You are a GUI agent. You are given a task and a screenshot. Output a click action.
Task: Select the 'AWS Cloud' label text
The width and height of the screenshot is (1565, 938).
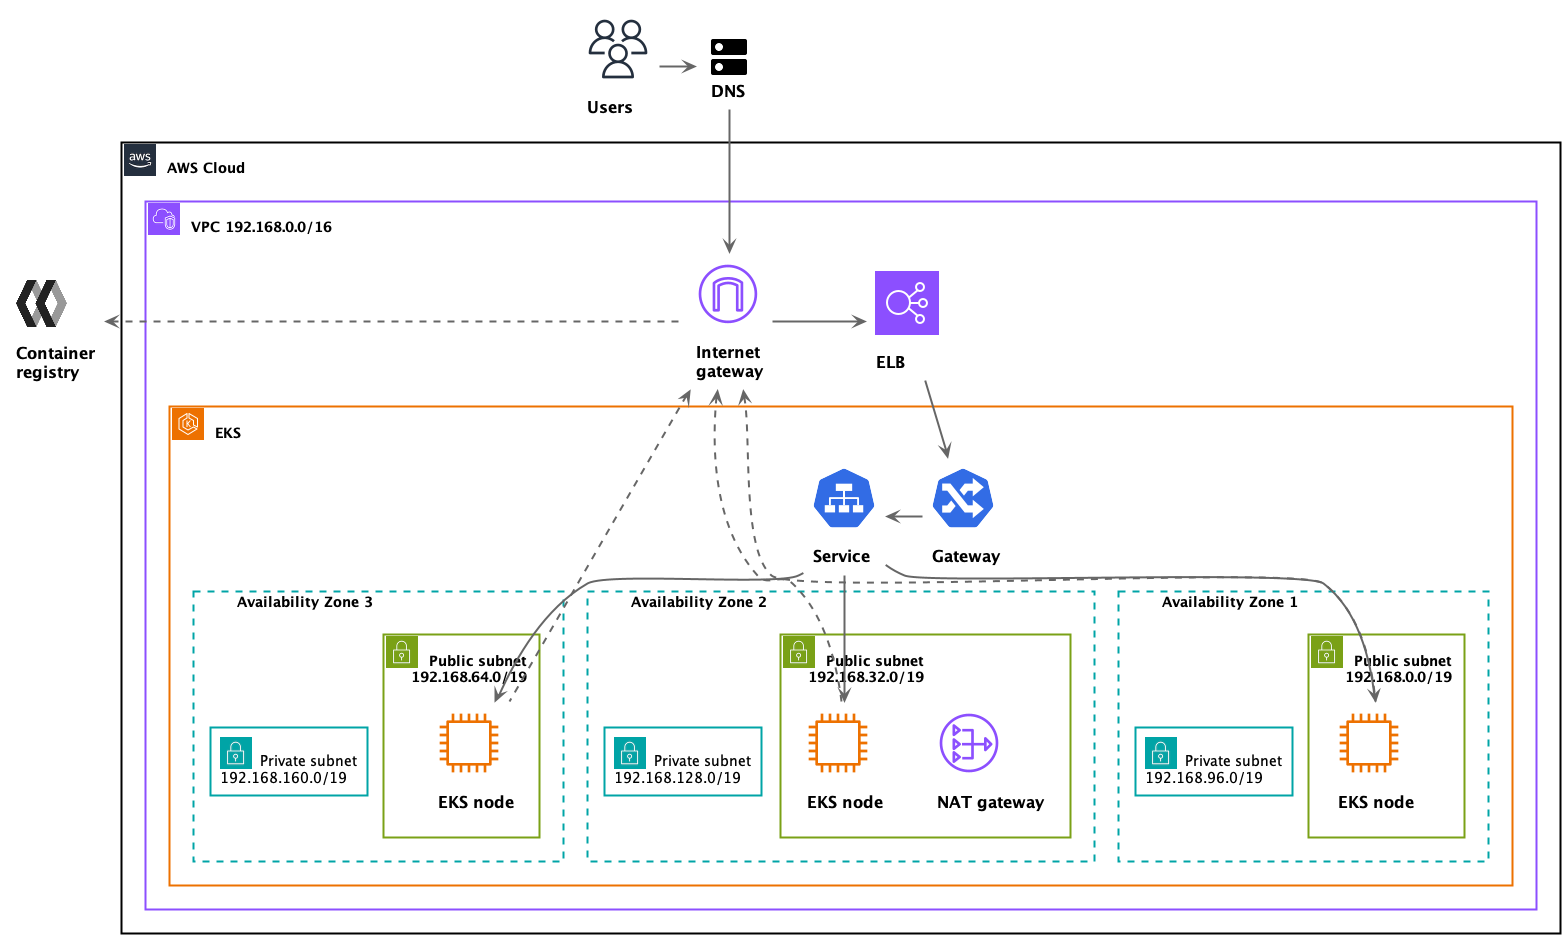click(x=206, y=168)
